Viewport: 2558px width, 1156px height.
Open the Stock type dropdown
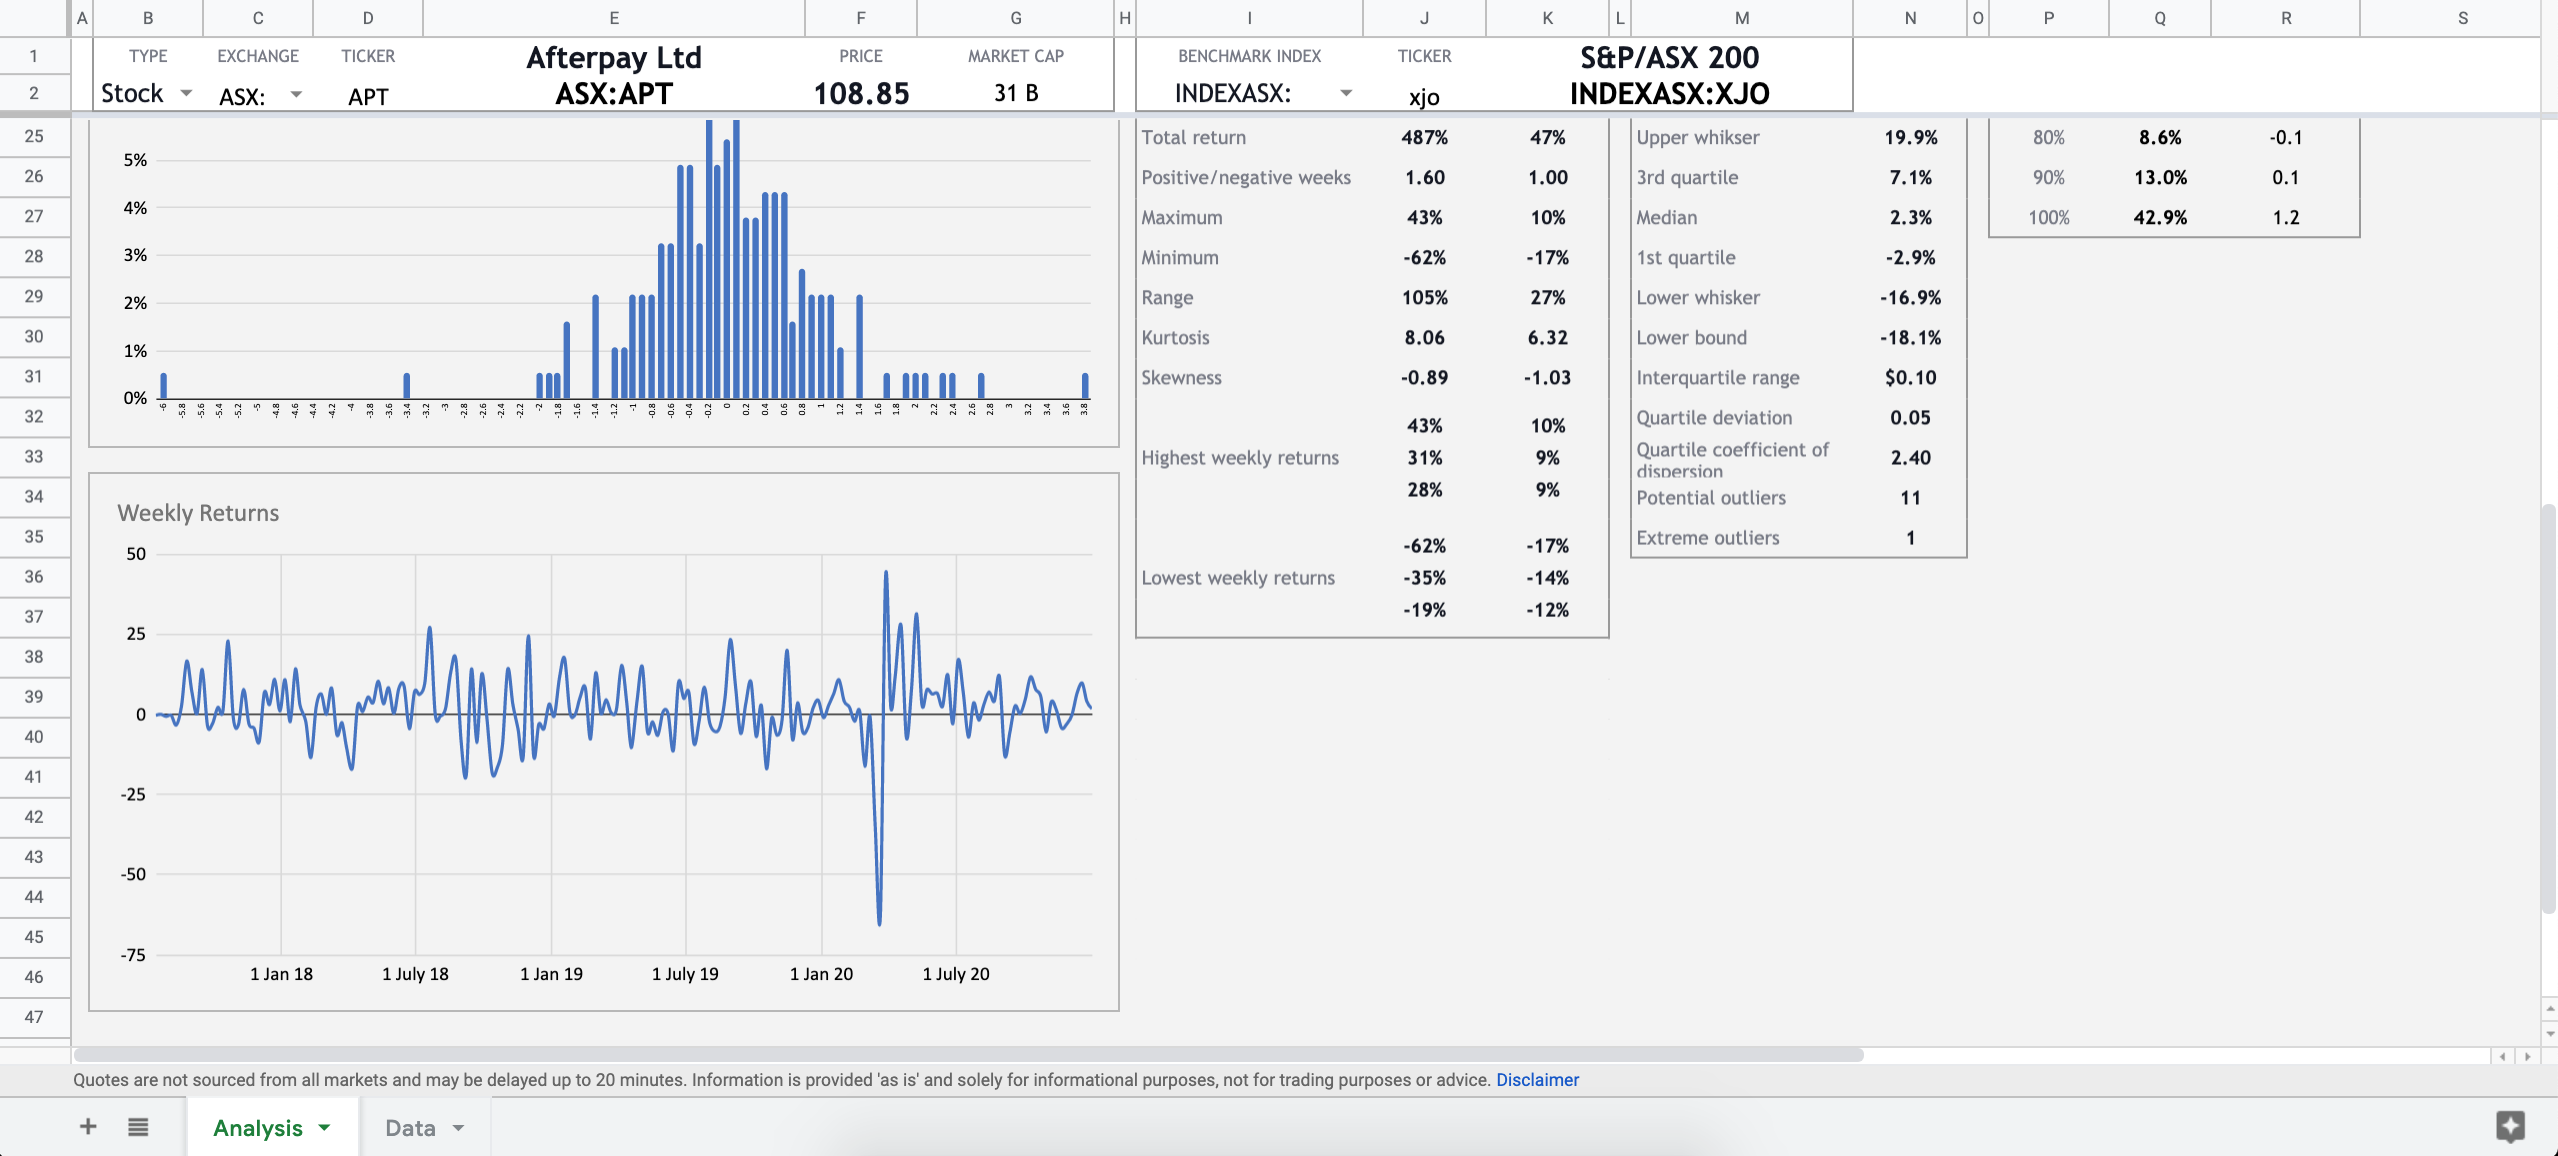(x=186, y=93)
